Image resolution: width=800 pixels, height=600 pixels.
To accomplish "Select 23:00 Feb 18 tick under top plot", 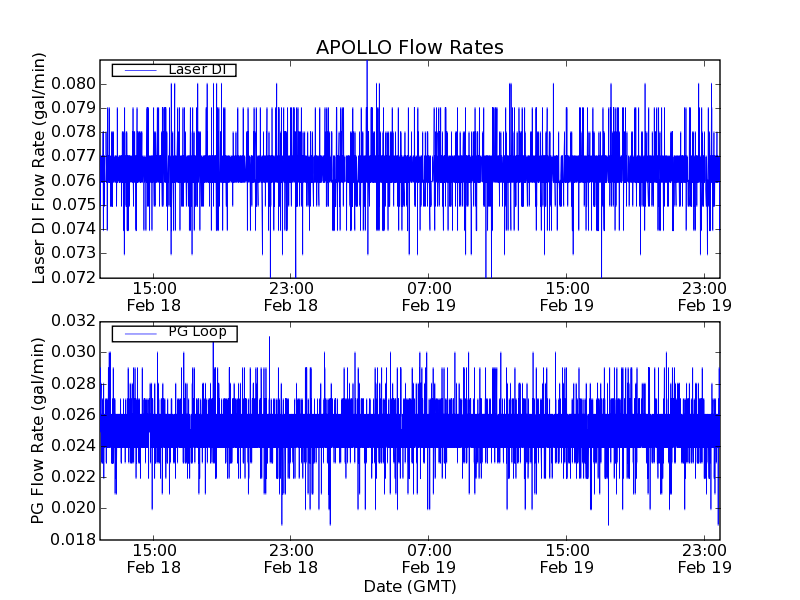I will click(291, 296).
